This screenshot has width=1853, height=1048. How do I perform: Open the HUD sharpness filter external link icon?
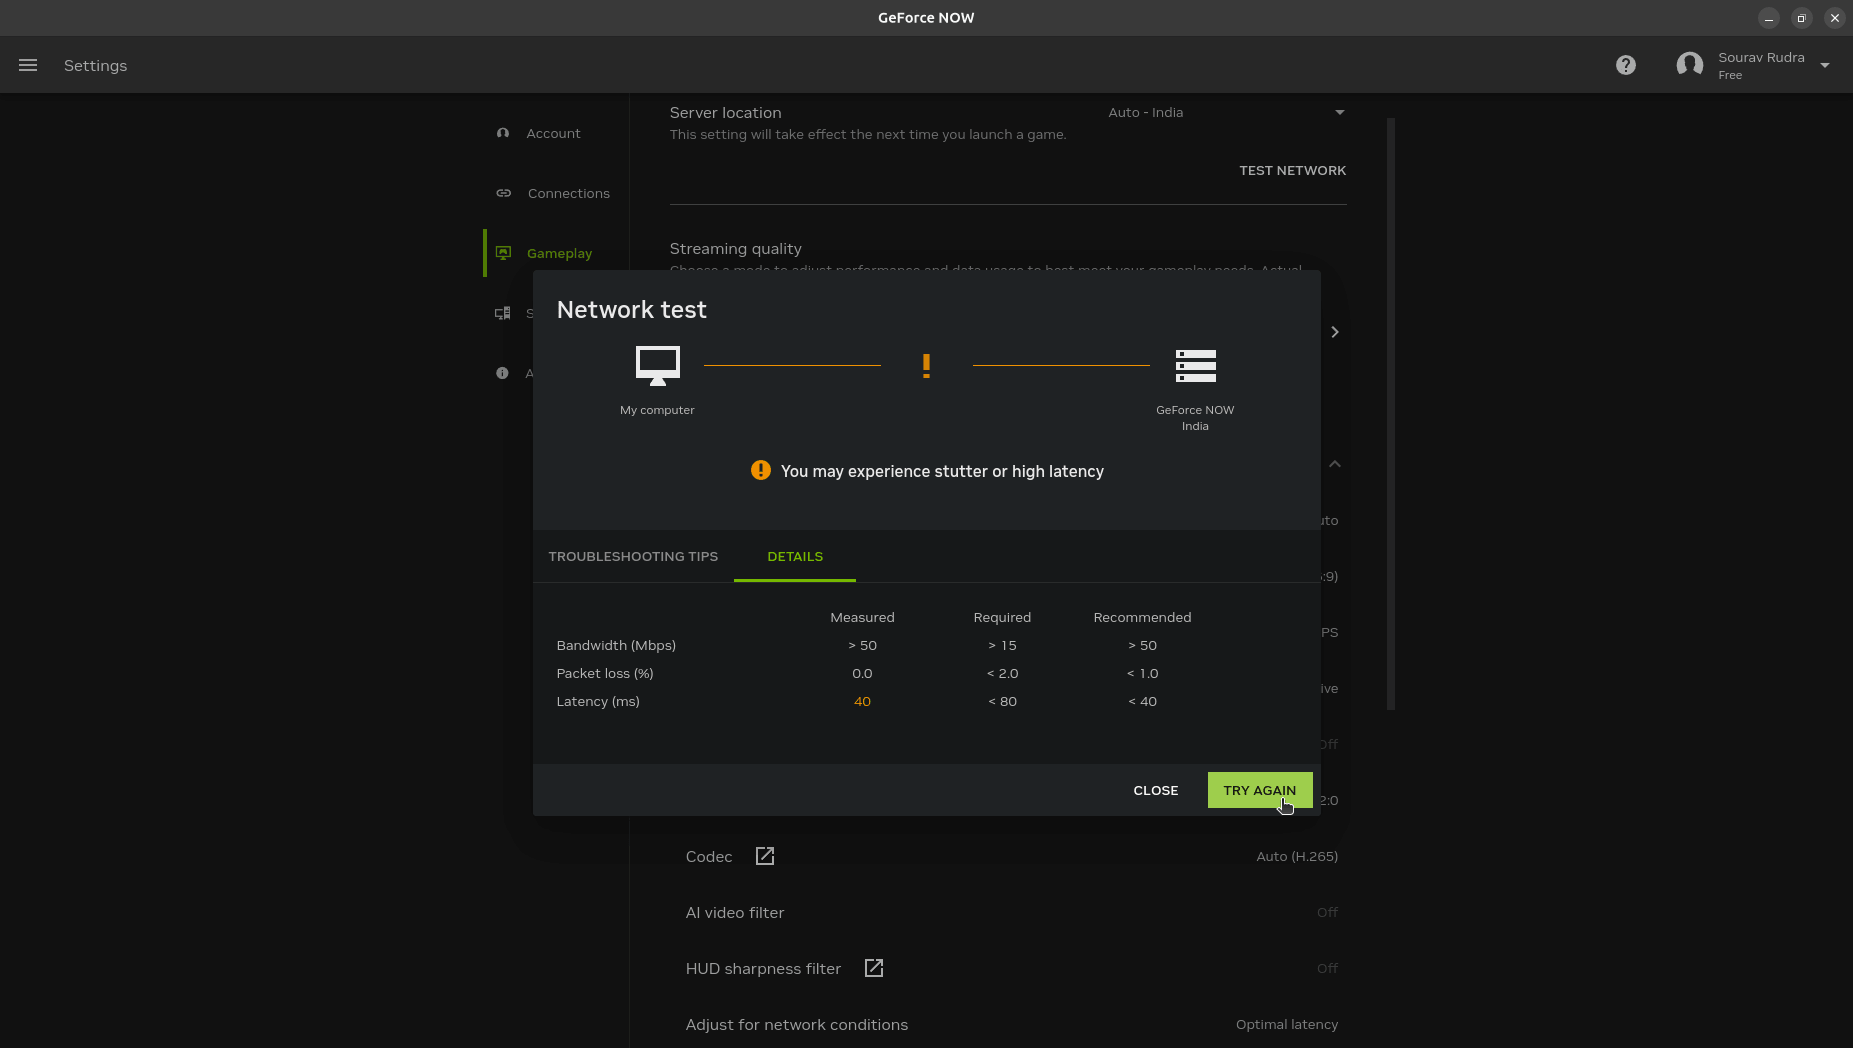[874, 968]
